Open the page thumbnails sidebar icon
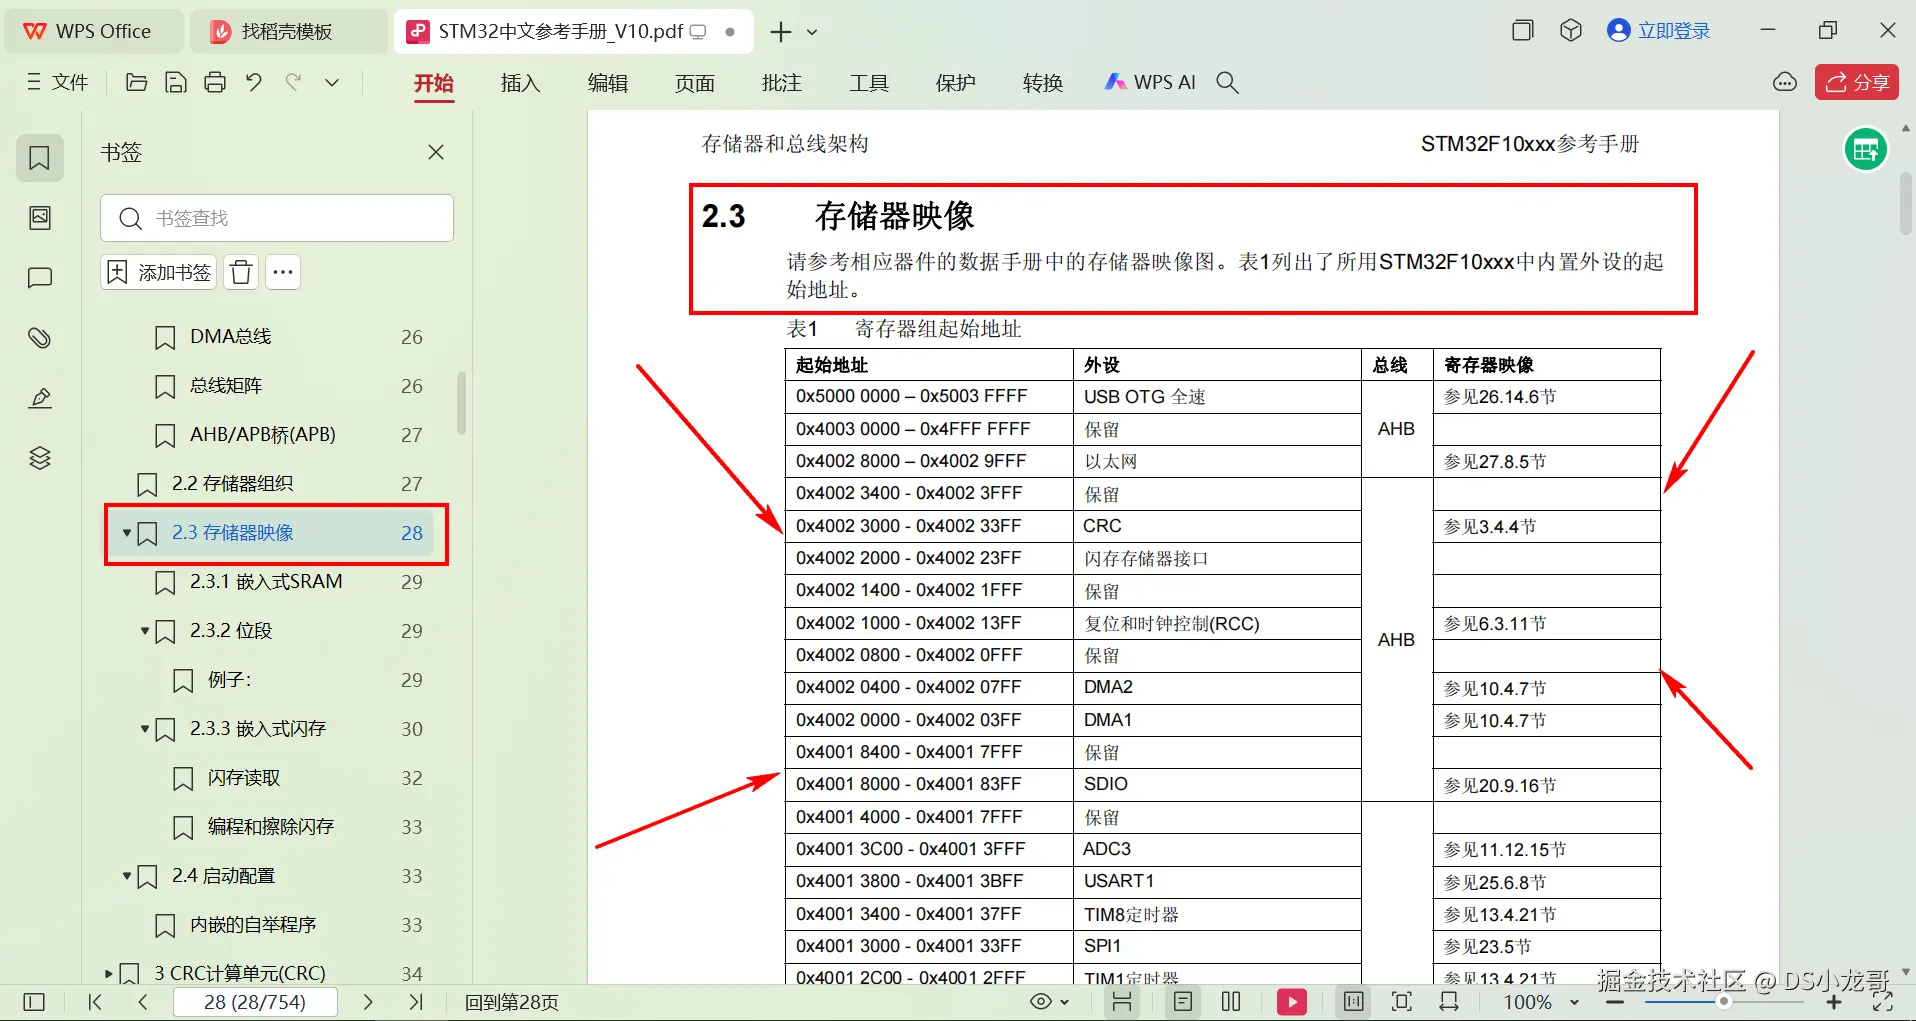Screen dimensions: 1916x1021 (x=40, y=218)
